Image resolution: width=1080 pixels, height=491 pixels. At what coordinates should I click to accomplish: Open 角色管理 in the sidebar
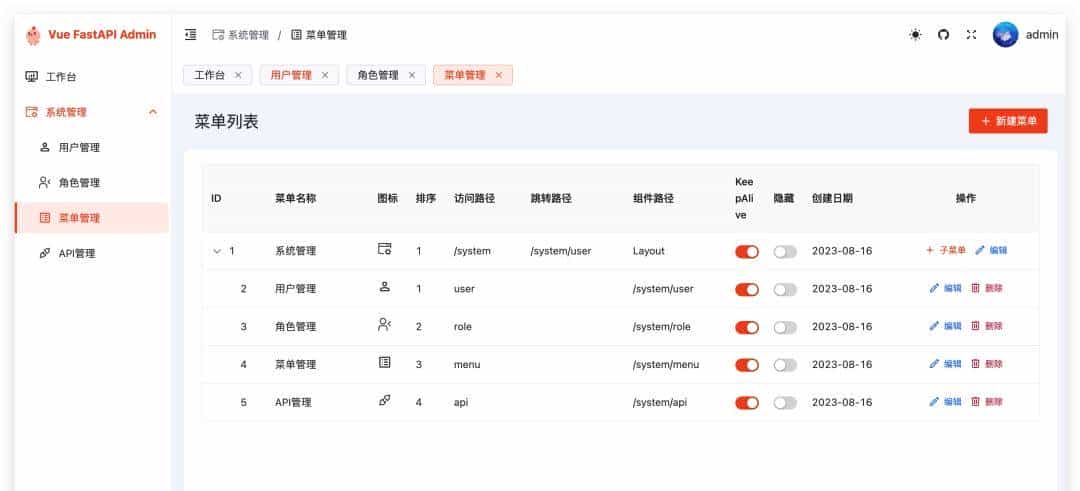92,182
